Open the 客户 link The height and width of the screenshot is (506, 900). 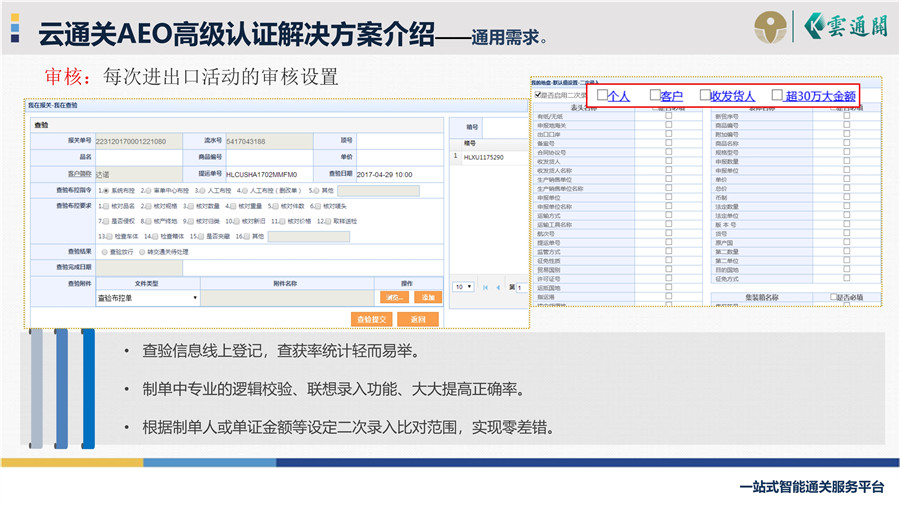pos(672,96)
